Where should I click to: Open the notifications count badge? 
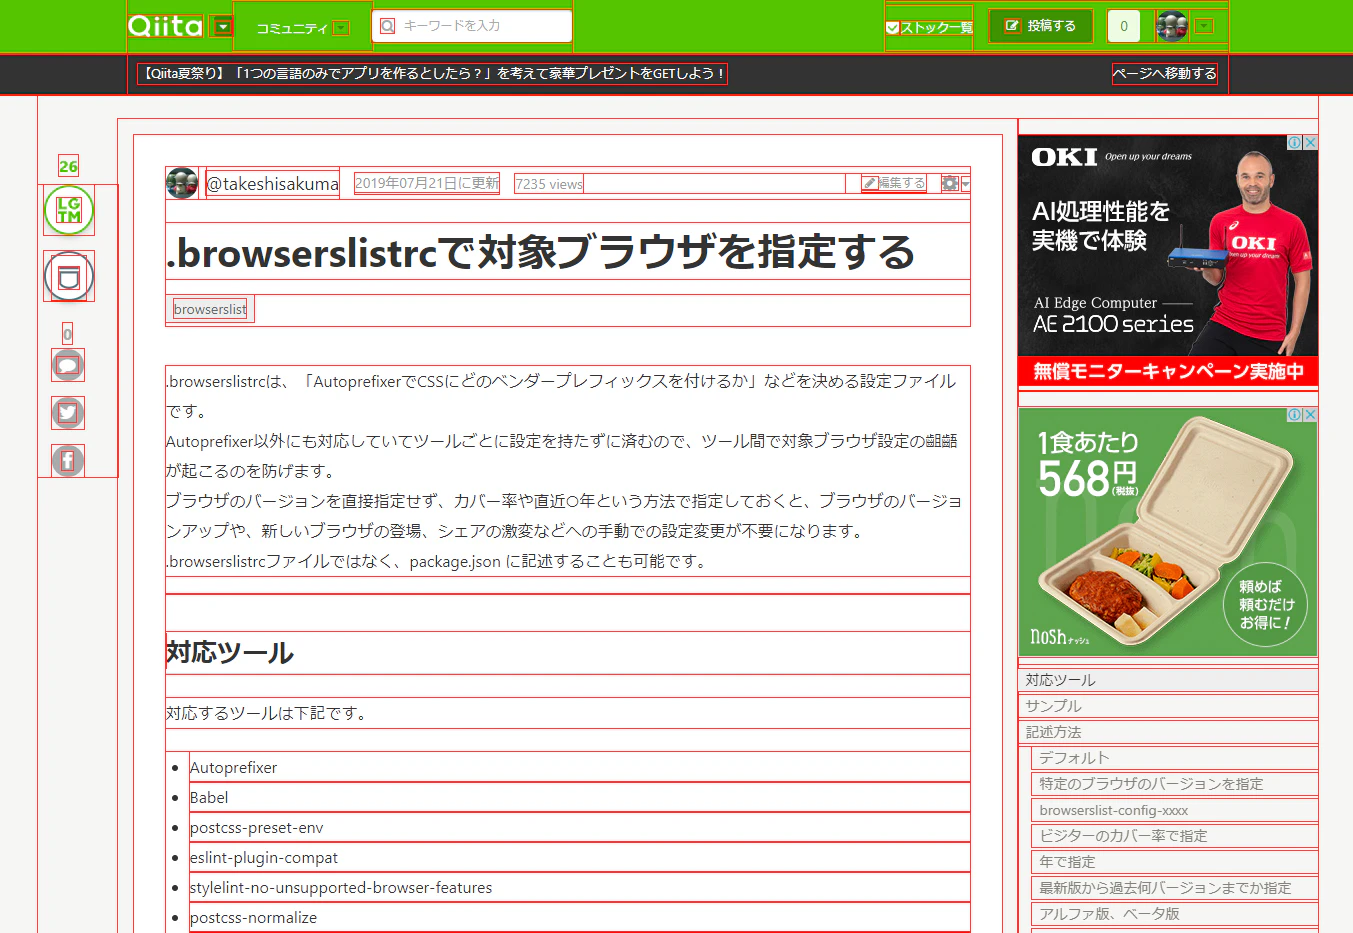point(1124,26)
